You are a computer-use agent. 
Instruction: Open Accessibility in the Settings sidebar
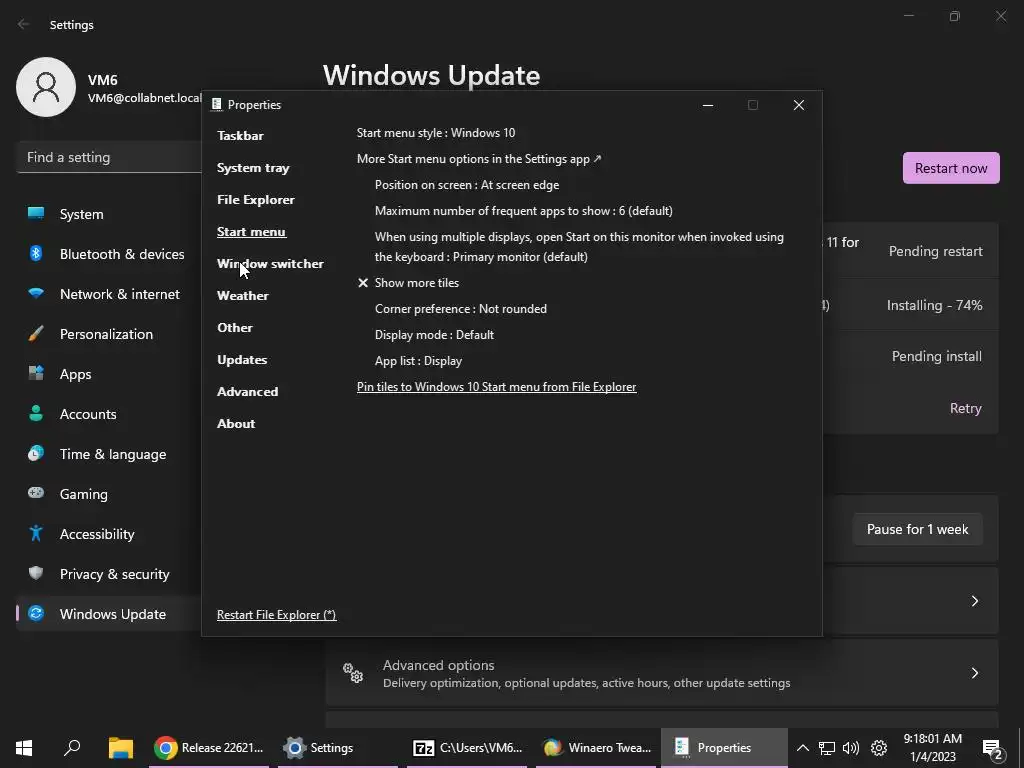tap(108, 534)
